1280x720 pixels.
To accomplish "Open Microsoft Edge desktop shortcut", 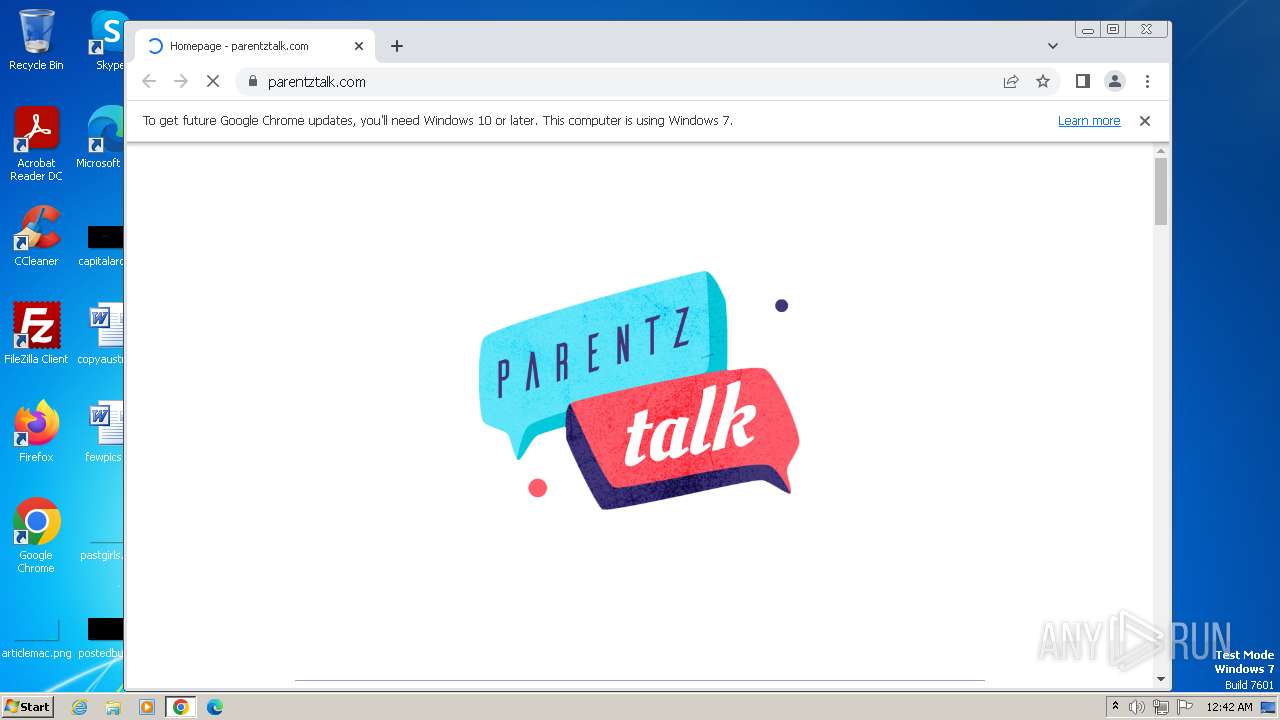I will point(100,137).
